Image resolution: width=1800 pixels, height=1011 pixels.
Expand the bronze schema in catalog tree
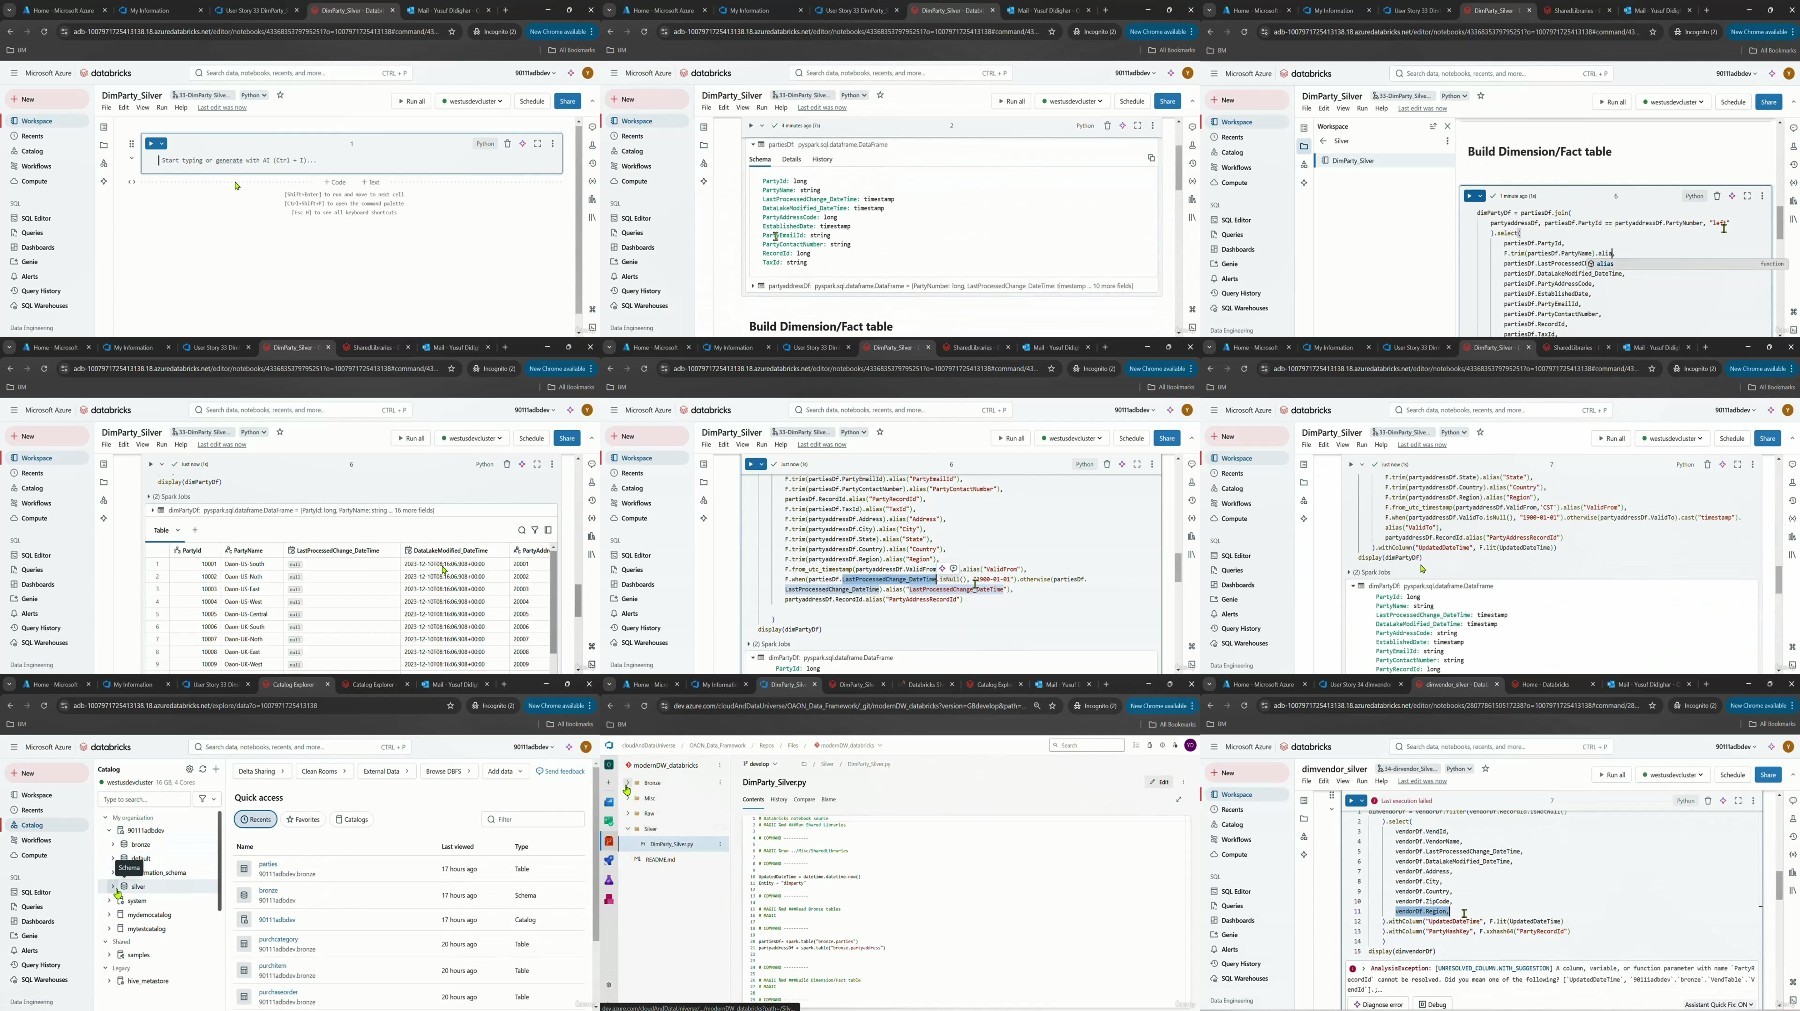113,844
